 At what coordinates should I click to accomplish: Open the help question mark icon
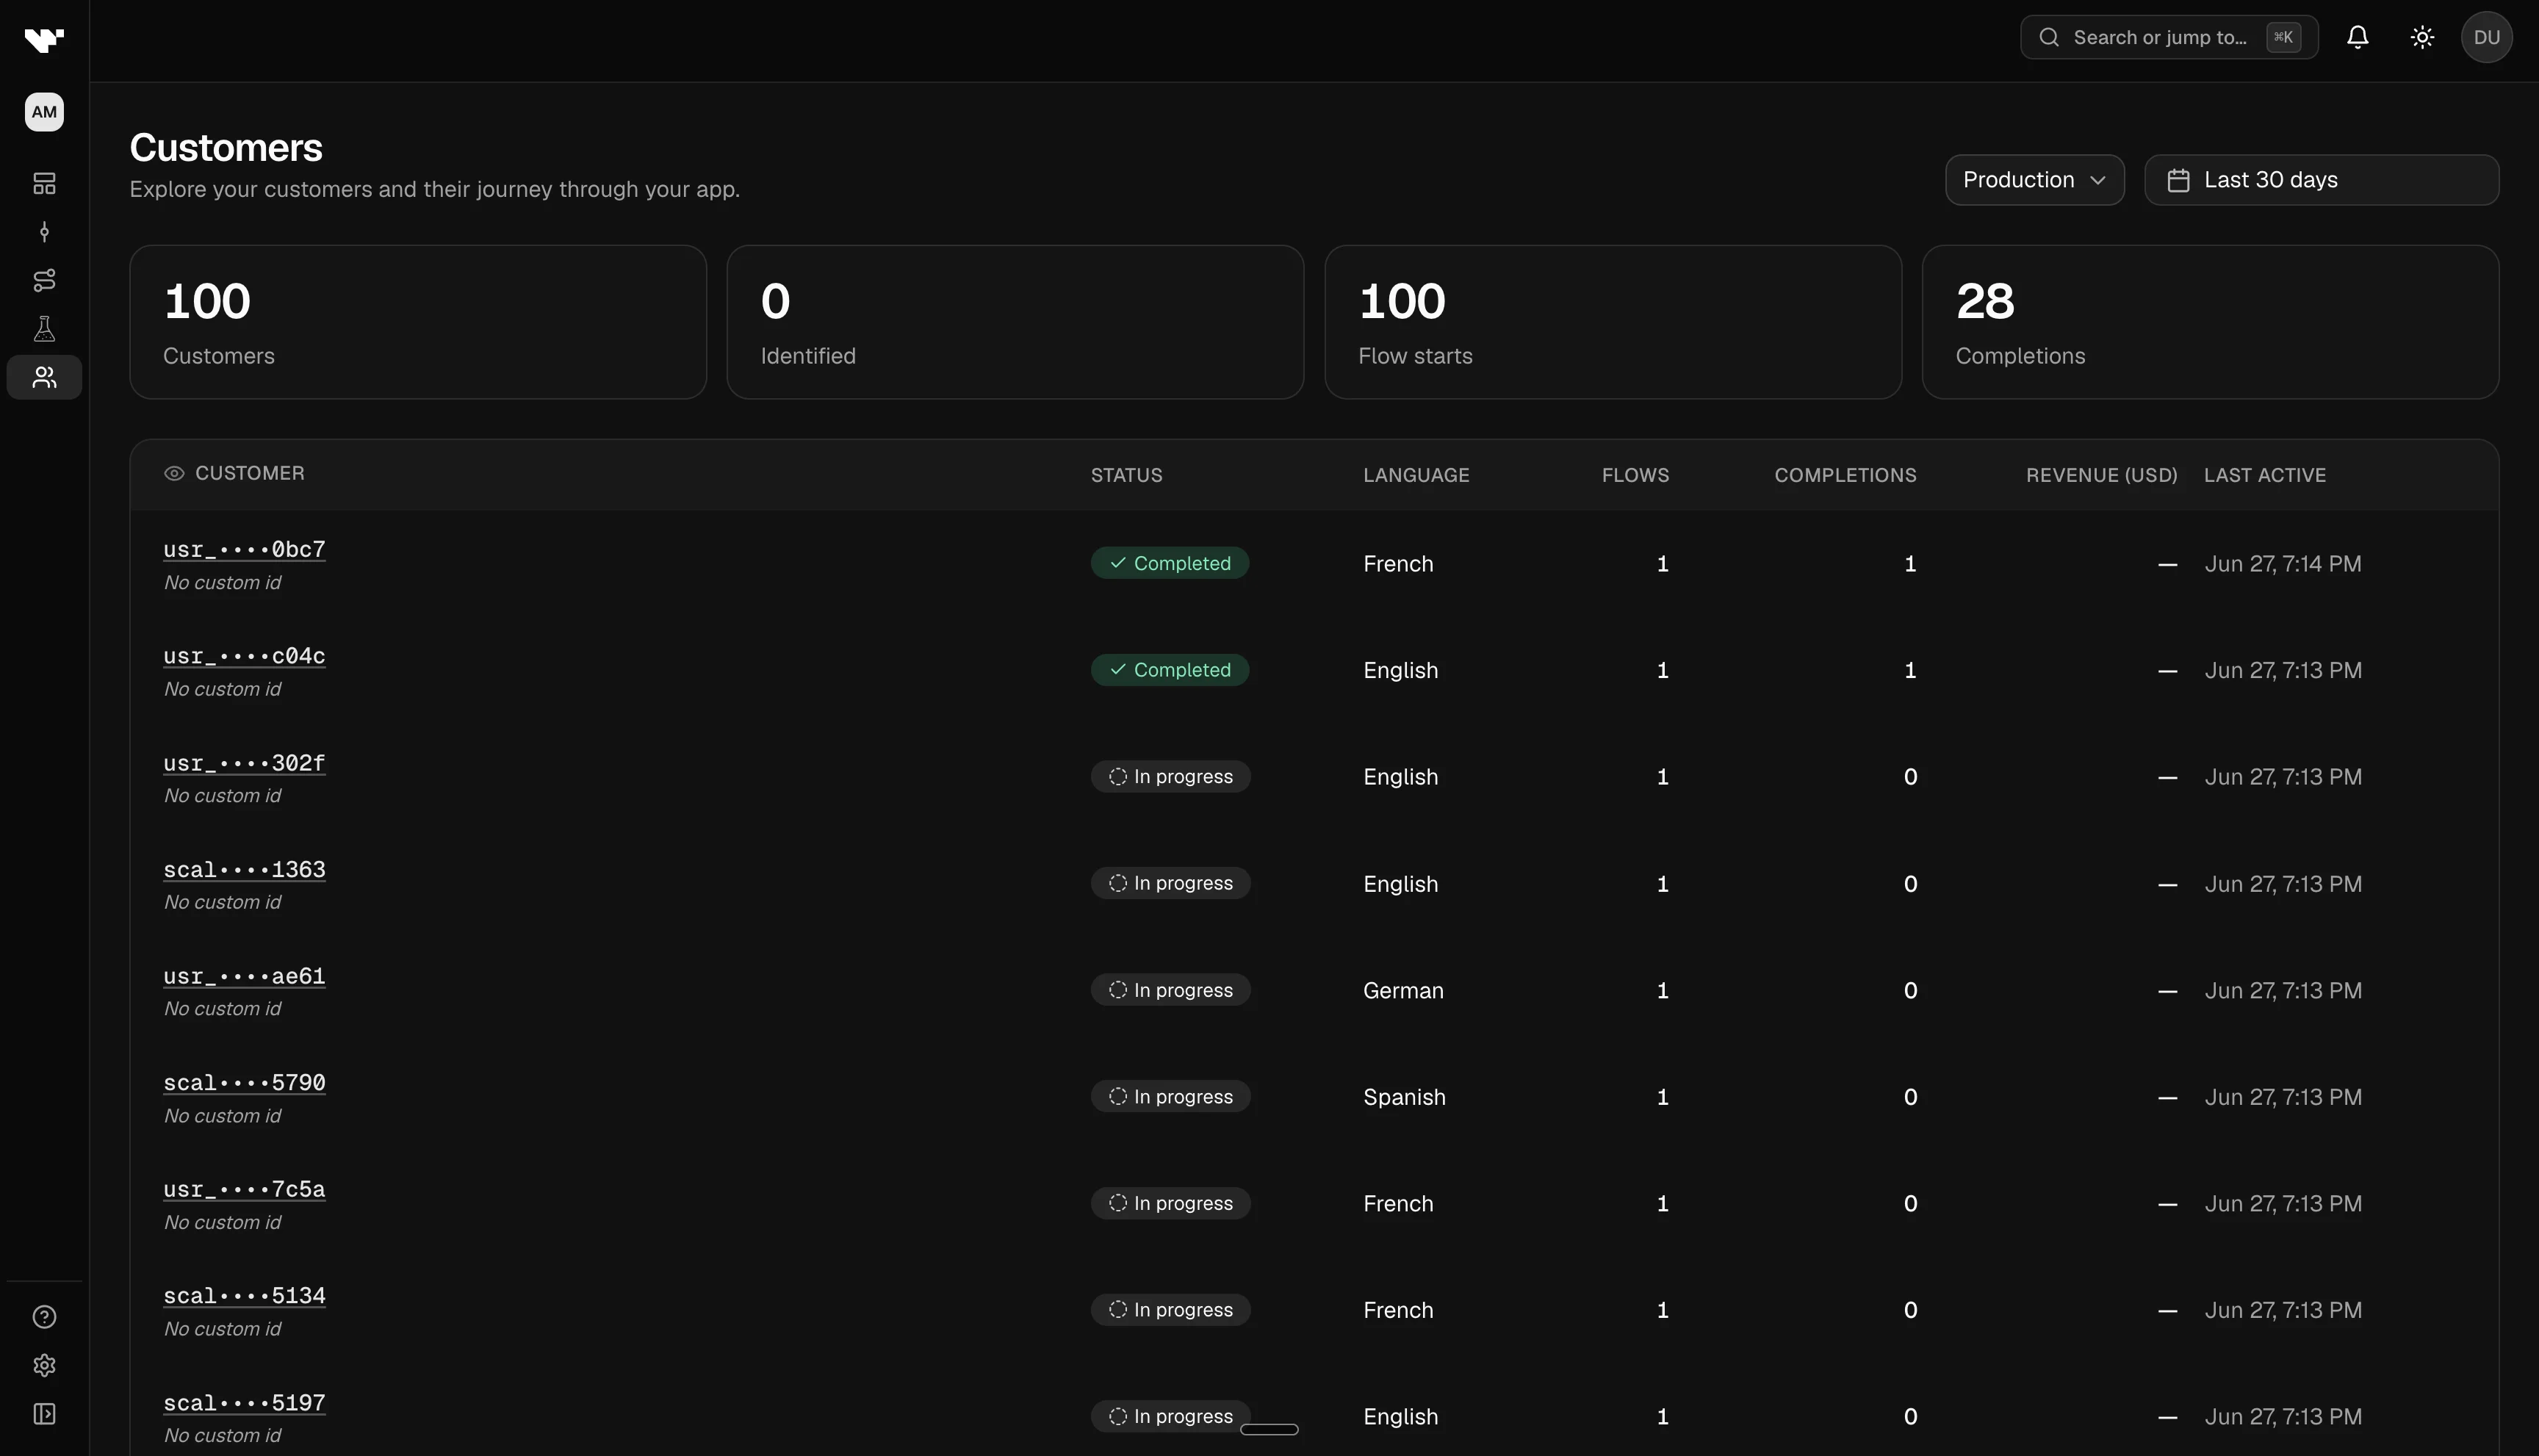(44, 1317)
